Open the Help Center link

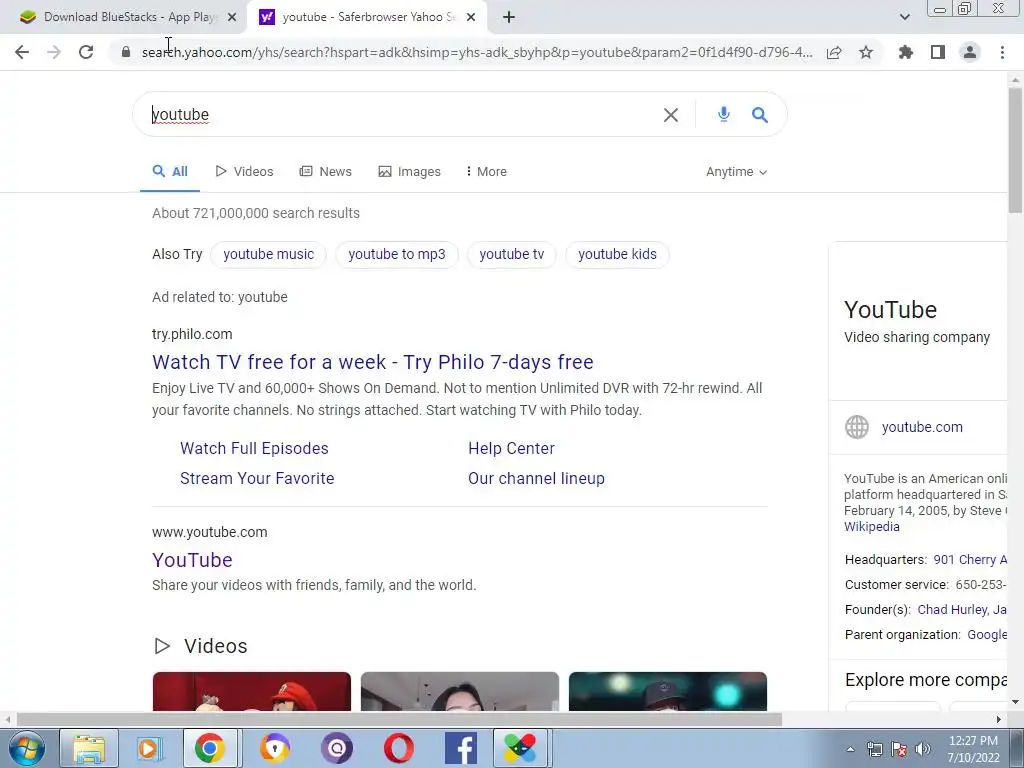click(511, 449)
